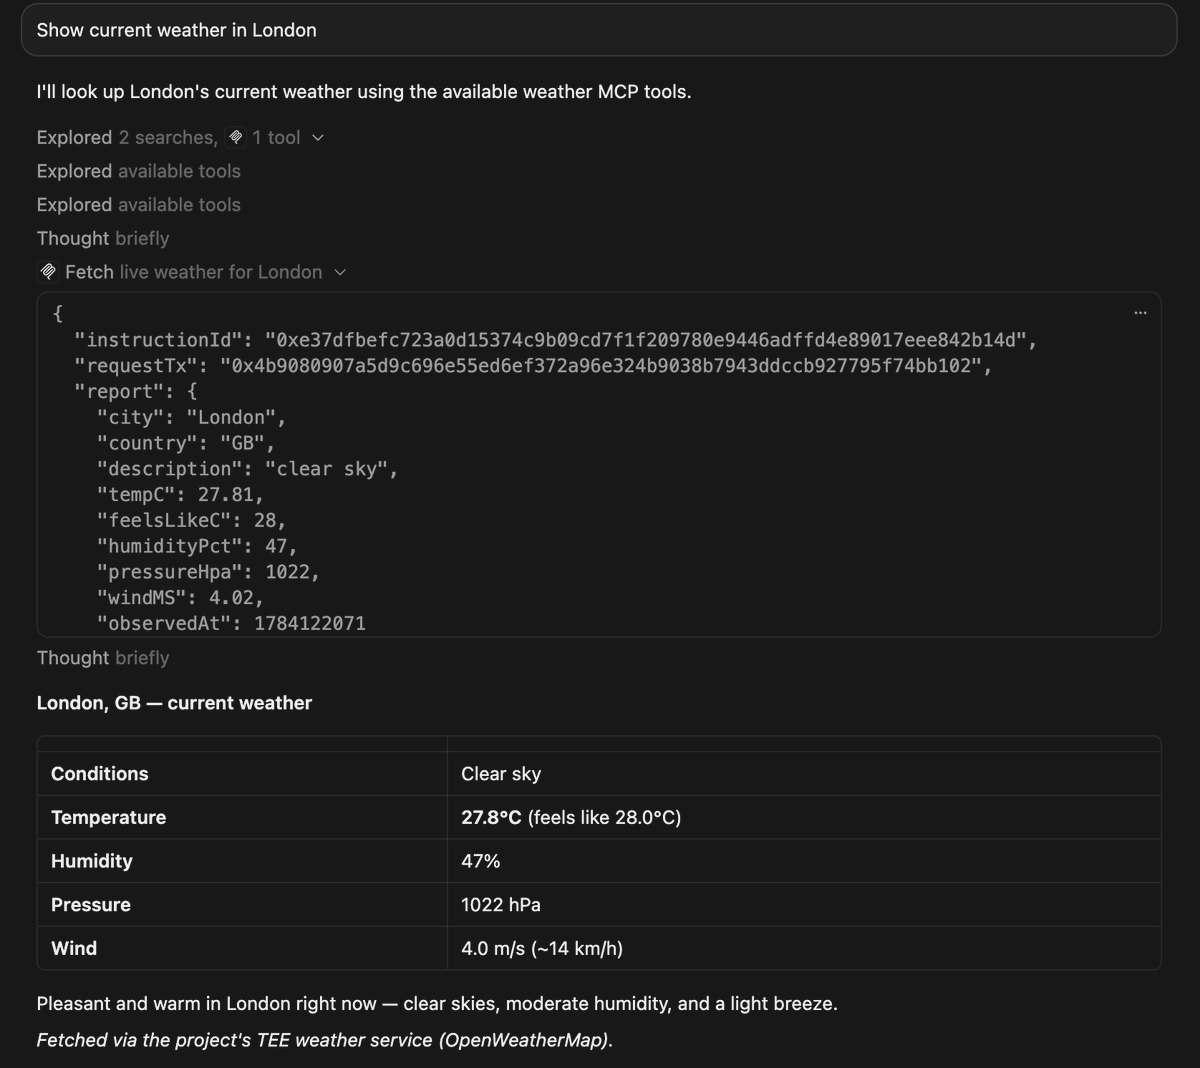Click the italic "Fetched via the project's TEE" note

325,1040
